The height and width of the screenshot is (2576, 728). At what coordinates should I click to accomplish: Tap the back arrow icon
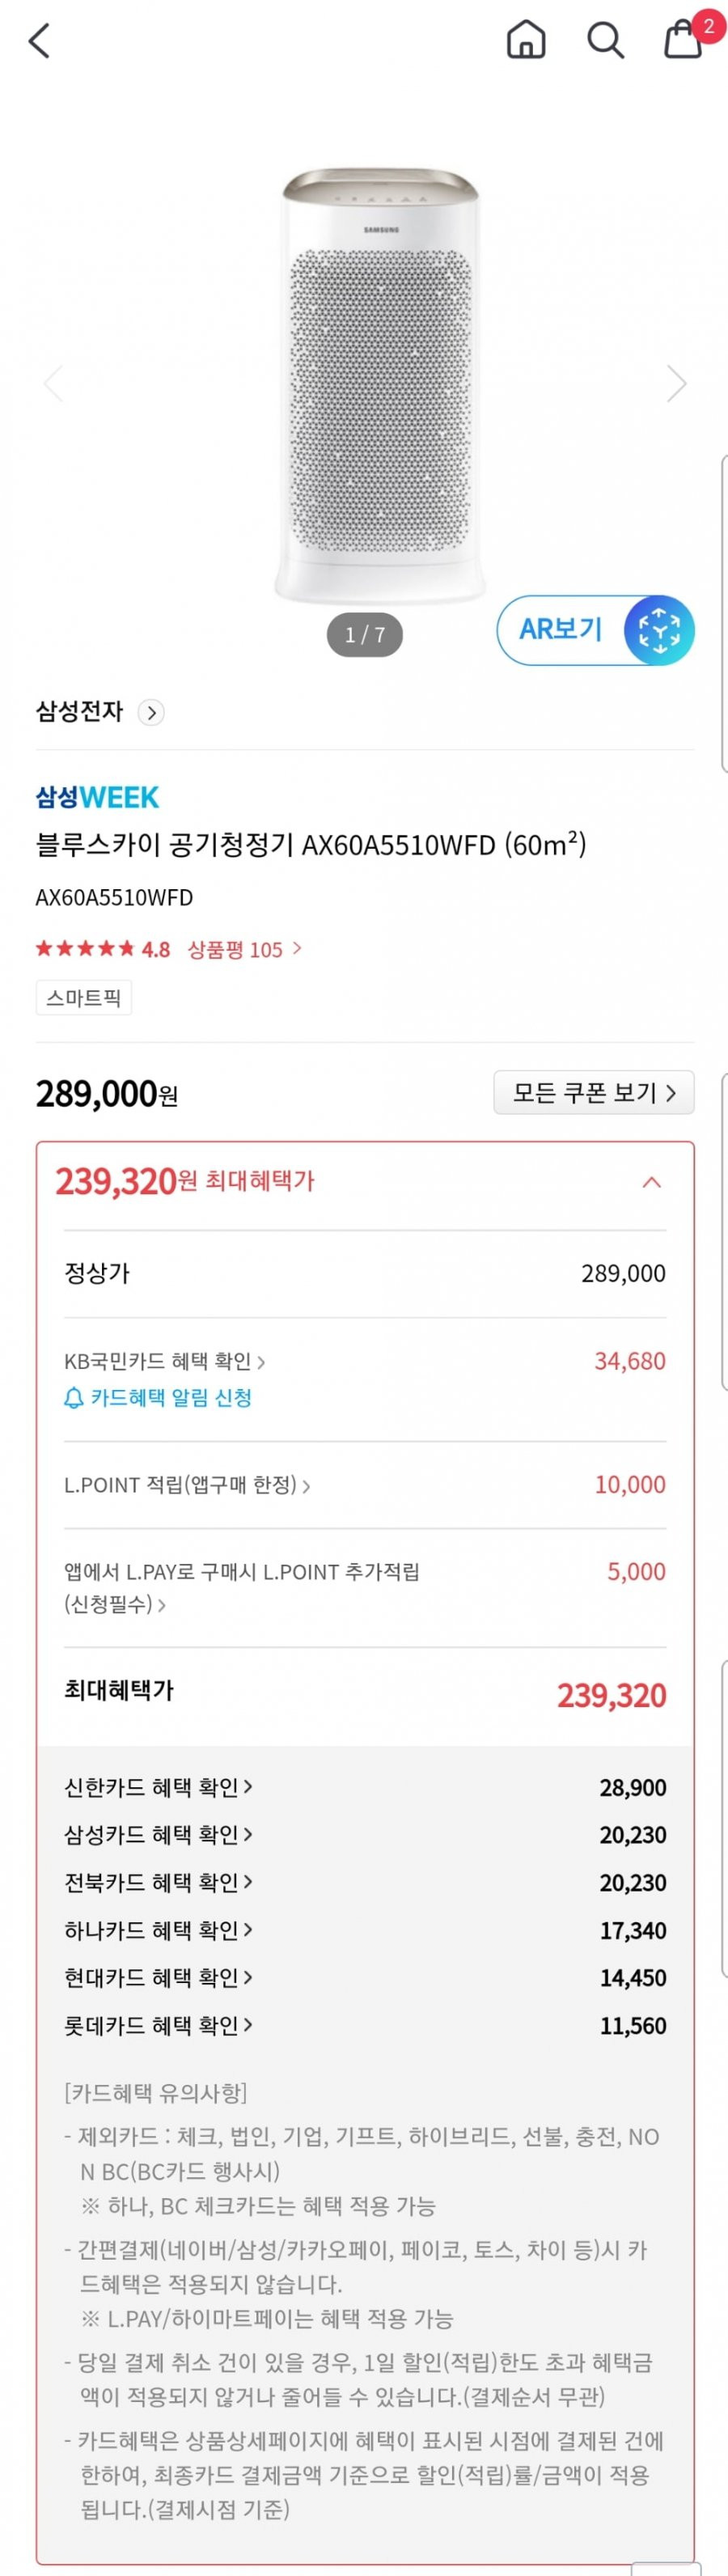click(x=39, y=41)
